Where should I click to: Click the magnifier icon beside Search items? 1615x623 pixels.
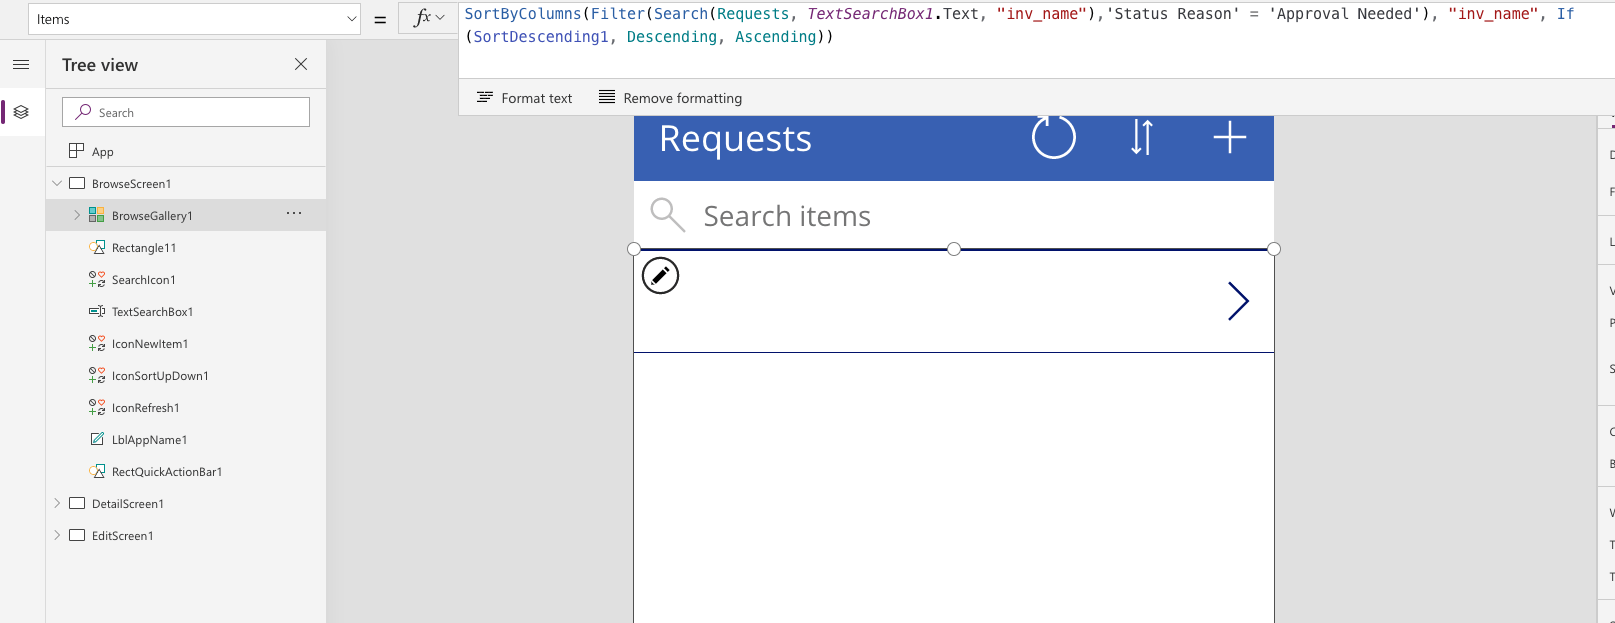pyautogui.click(x=667, y=215)
